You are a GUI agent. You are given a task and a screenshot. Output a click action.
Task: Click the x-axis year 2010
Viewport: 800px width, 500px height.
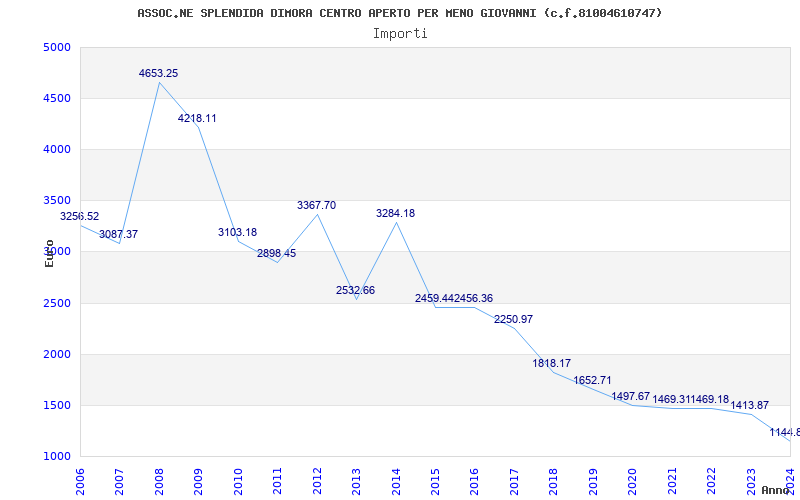[238, 482]
